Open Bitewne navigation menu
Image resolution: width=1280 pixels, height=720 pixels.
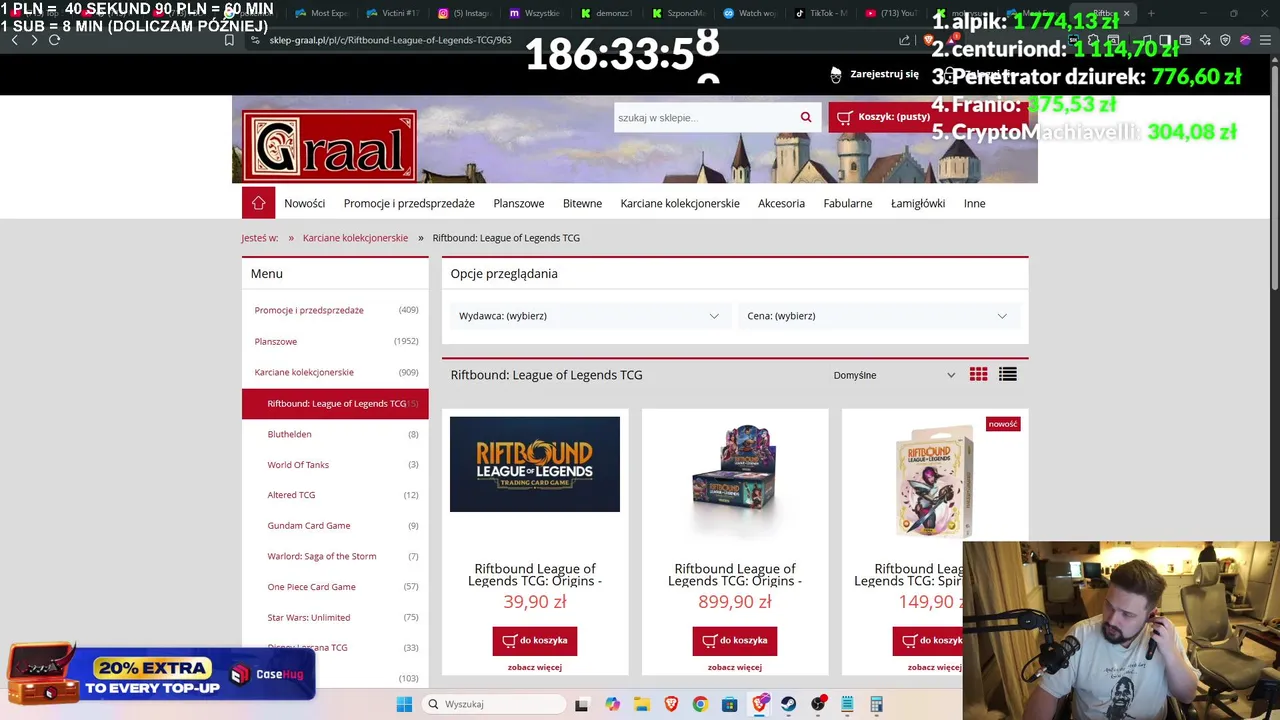(x=582, y=203)
